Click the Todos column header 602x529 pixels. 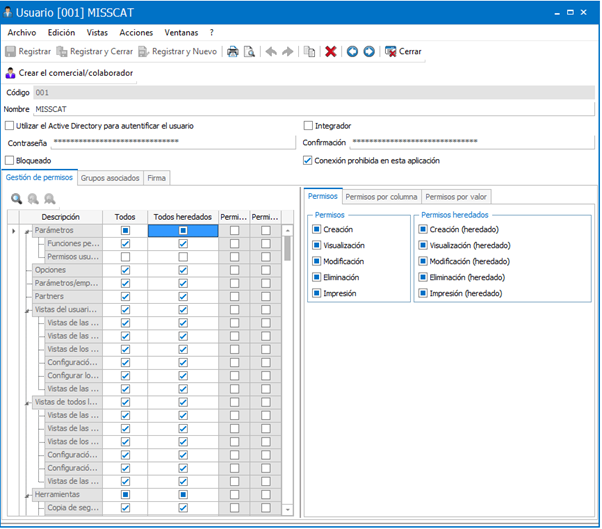pyautogui.click(x=125, y=217)
